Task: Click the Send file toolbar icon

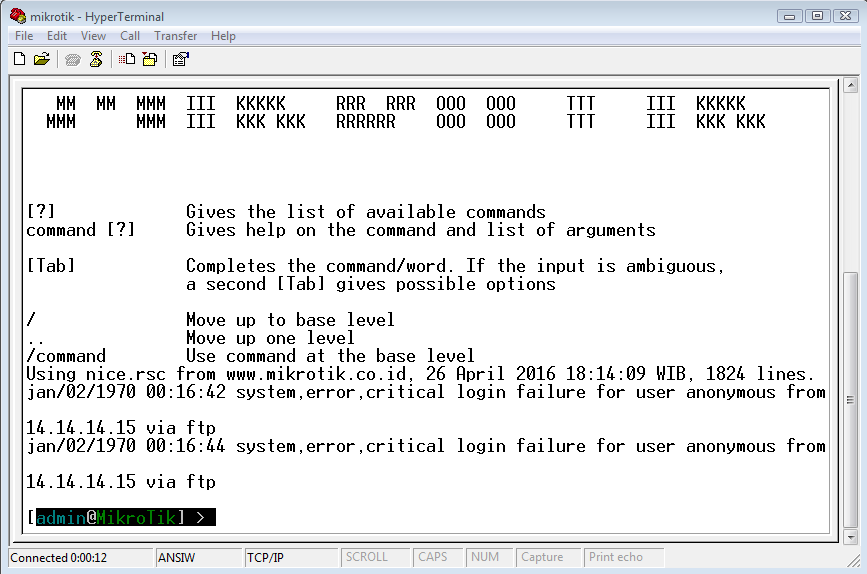Action: pos(127,59)
